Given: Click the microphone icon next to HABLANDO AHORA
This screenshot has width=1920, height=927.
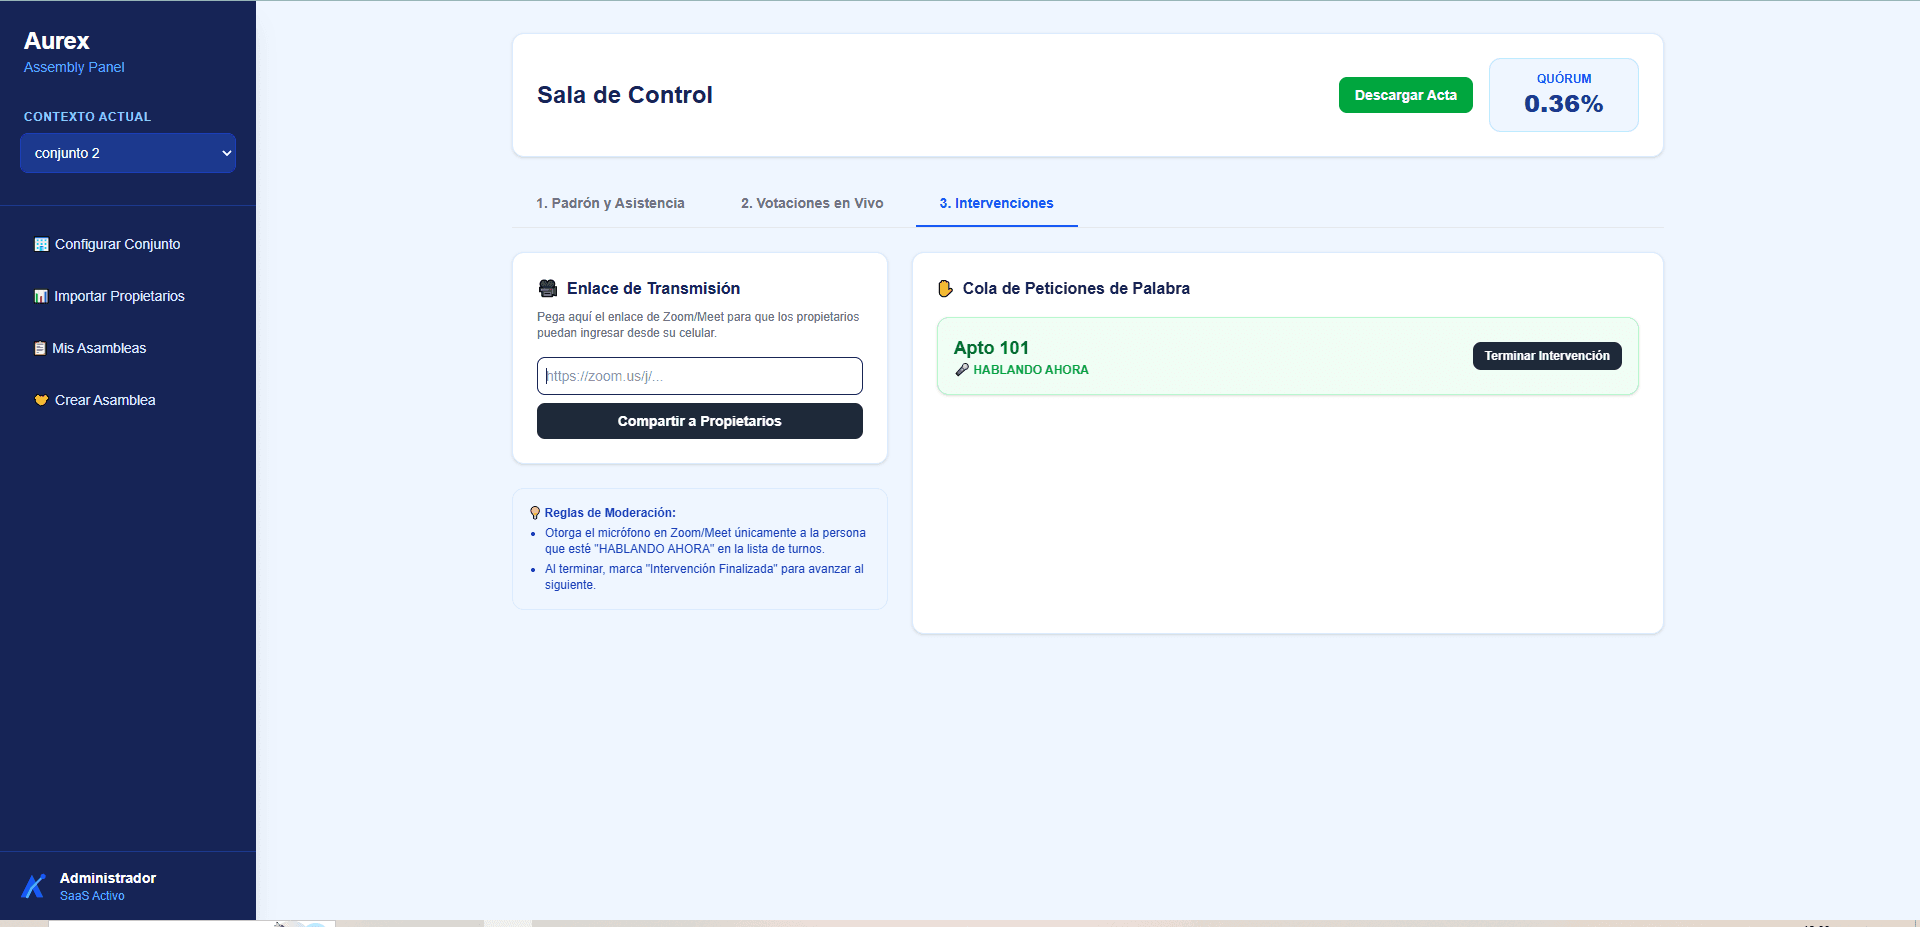Looking at the screenshot, I should click(x=962, y=370).
